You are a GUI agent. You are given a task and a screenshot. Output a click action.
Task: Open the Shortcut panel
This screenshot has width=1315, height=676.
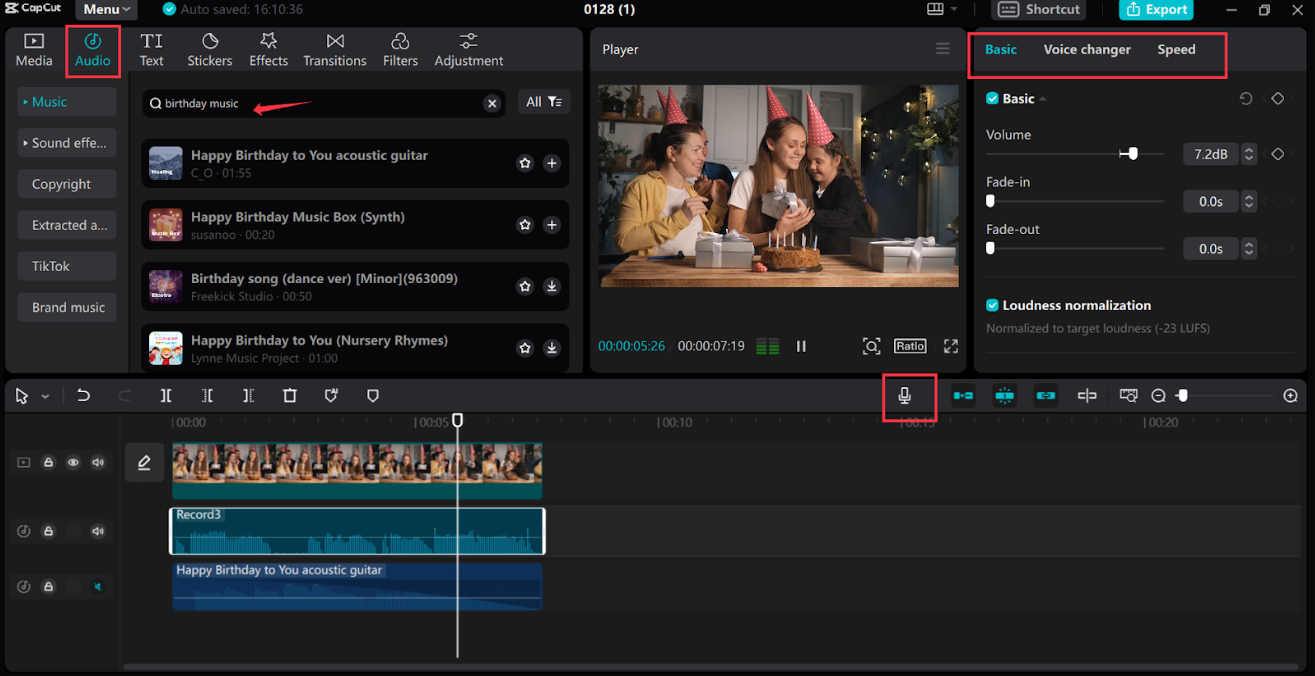click(x=1039, y=9)
